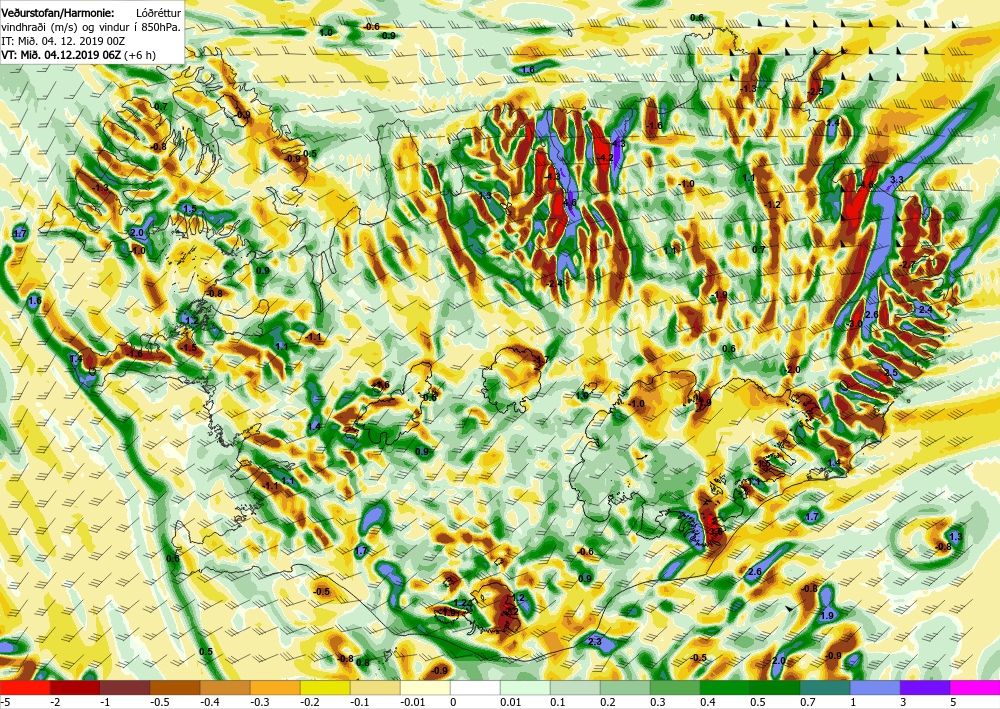This screenshot has width=1000, height=709.
Task: Click the map value '2.3' near the south coast
Action: point(594,641)
